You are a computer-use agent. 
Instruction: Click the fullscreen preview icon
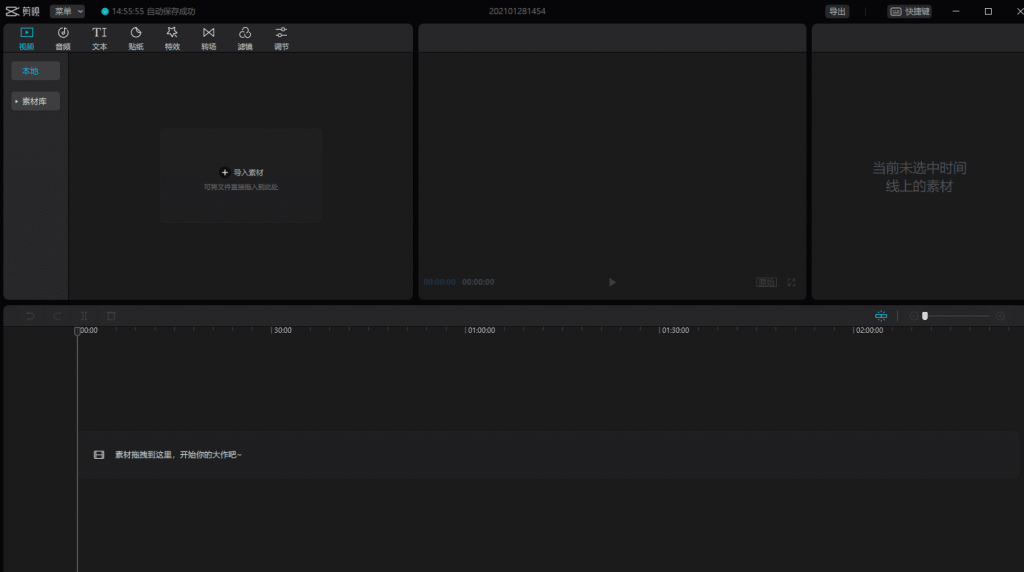(791, 283)
